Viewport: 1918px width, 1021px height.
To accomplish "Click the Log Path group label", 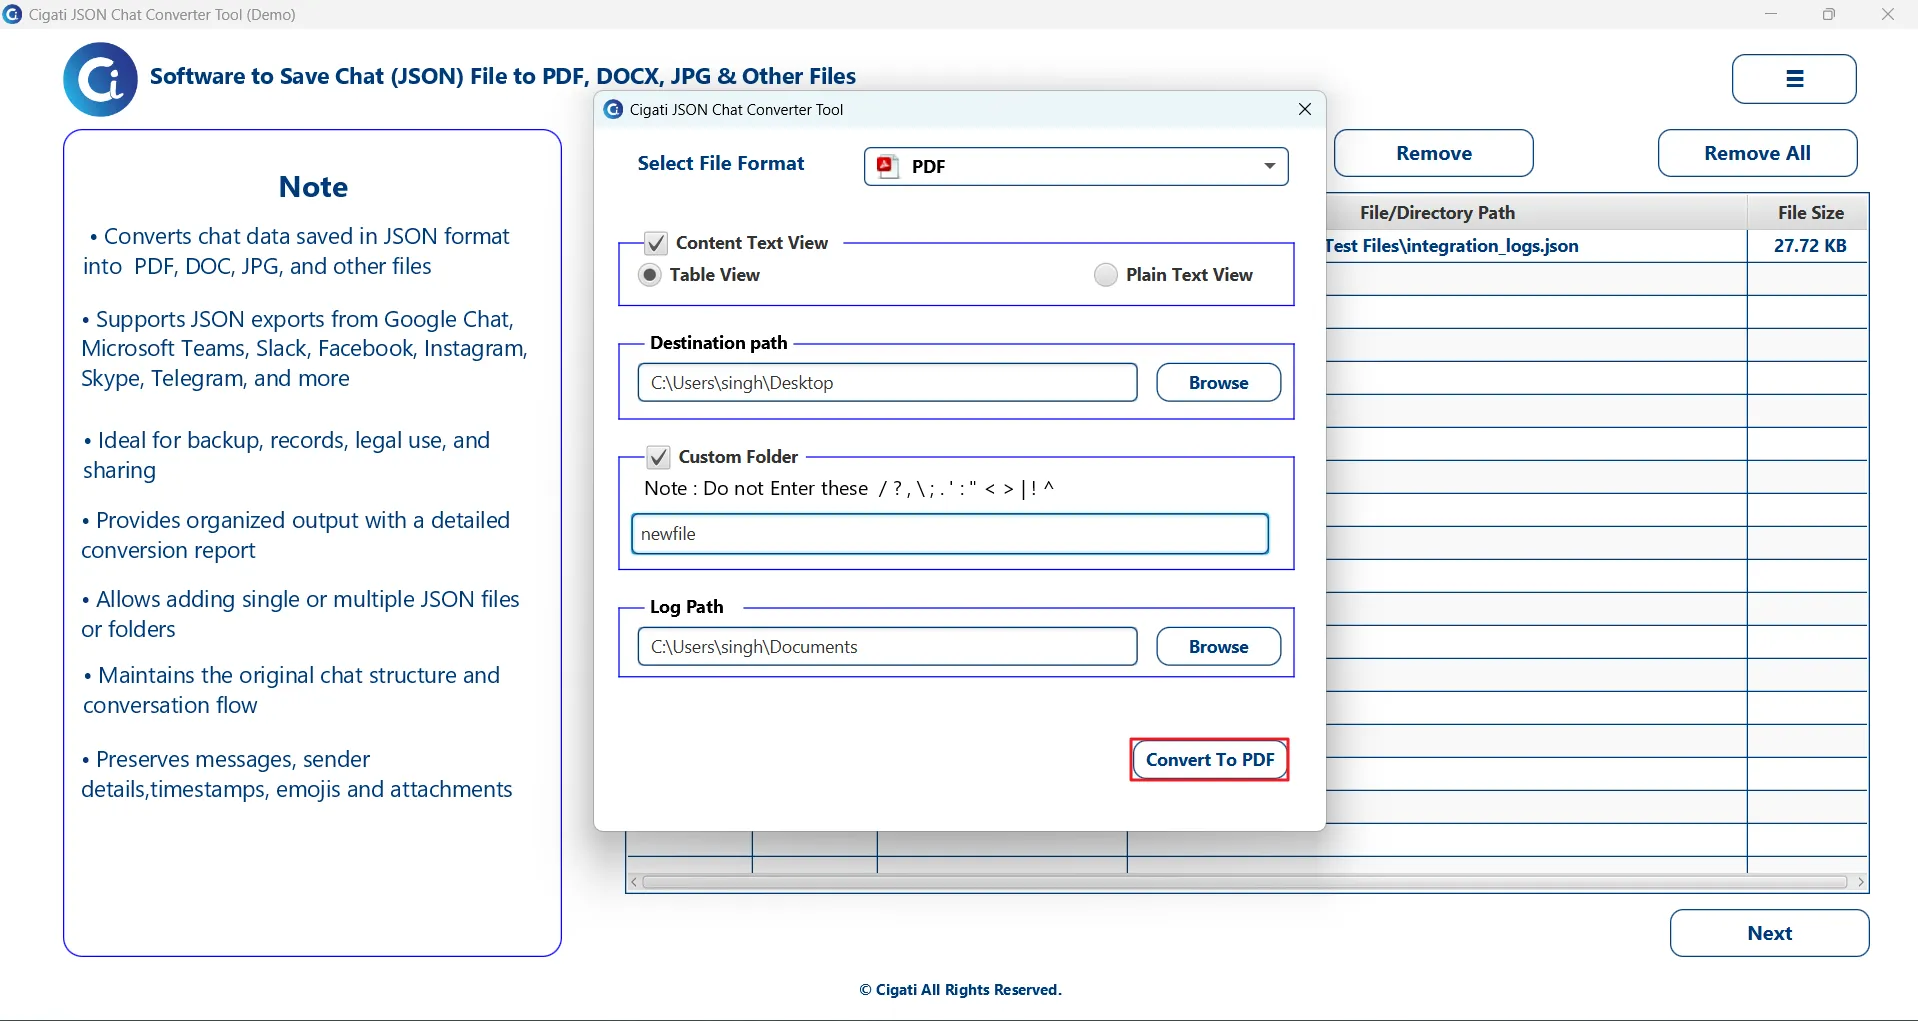I will tap(686, 607).
